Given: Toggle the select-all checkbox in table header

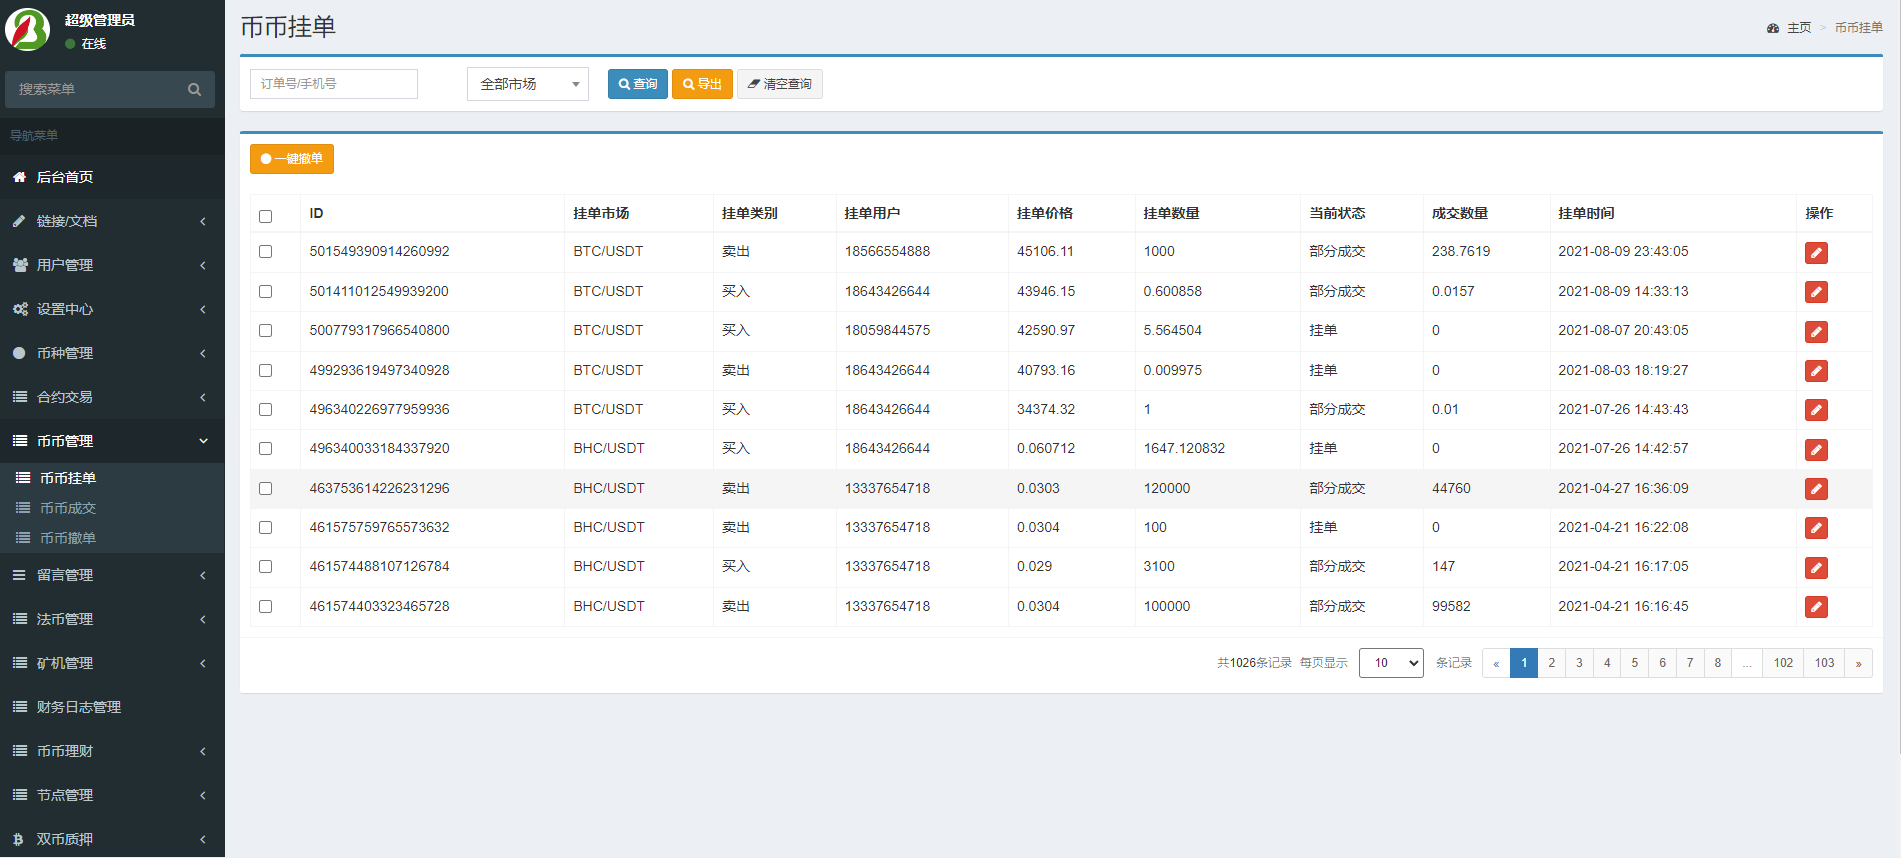Looking at the screenshot, I should [x=265, y=216].
